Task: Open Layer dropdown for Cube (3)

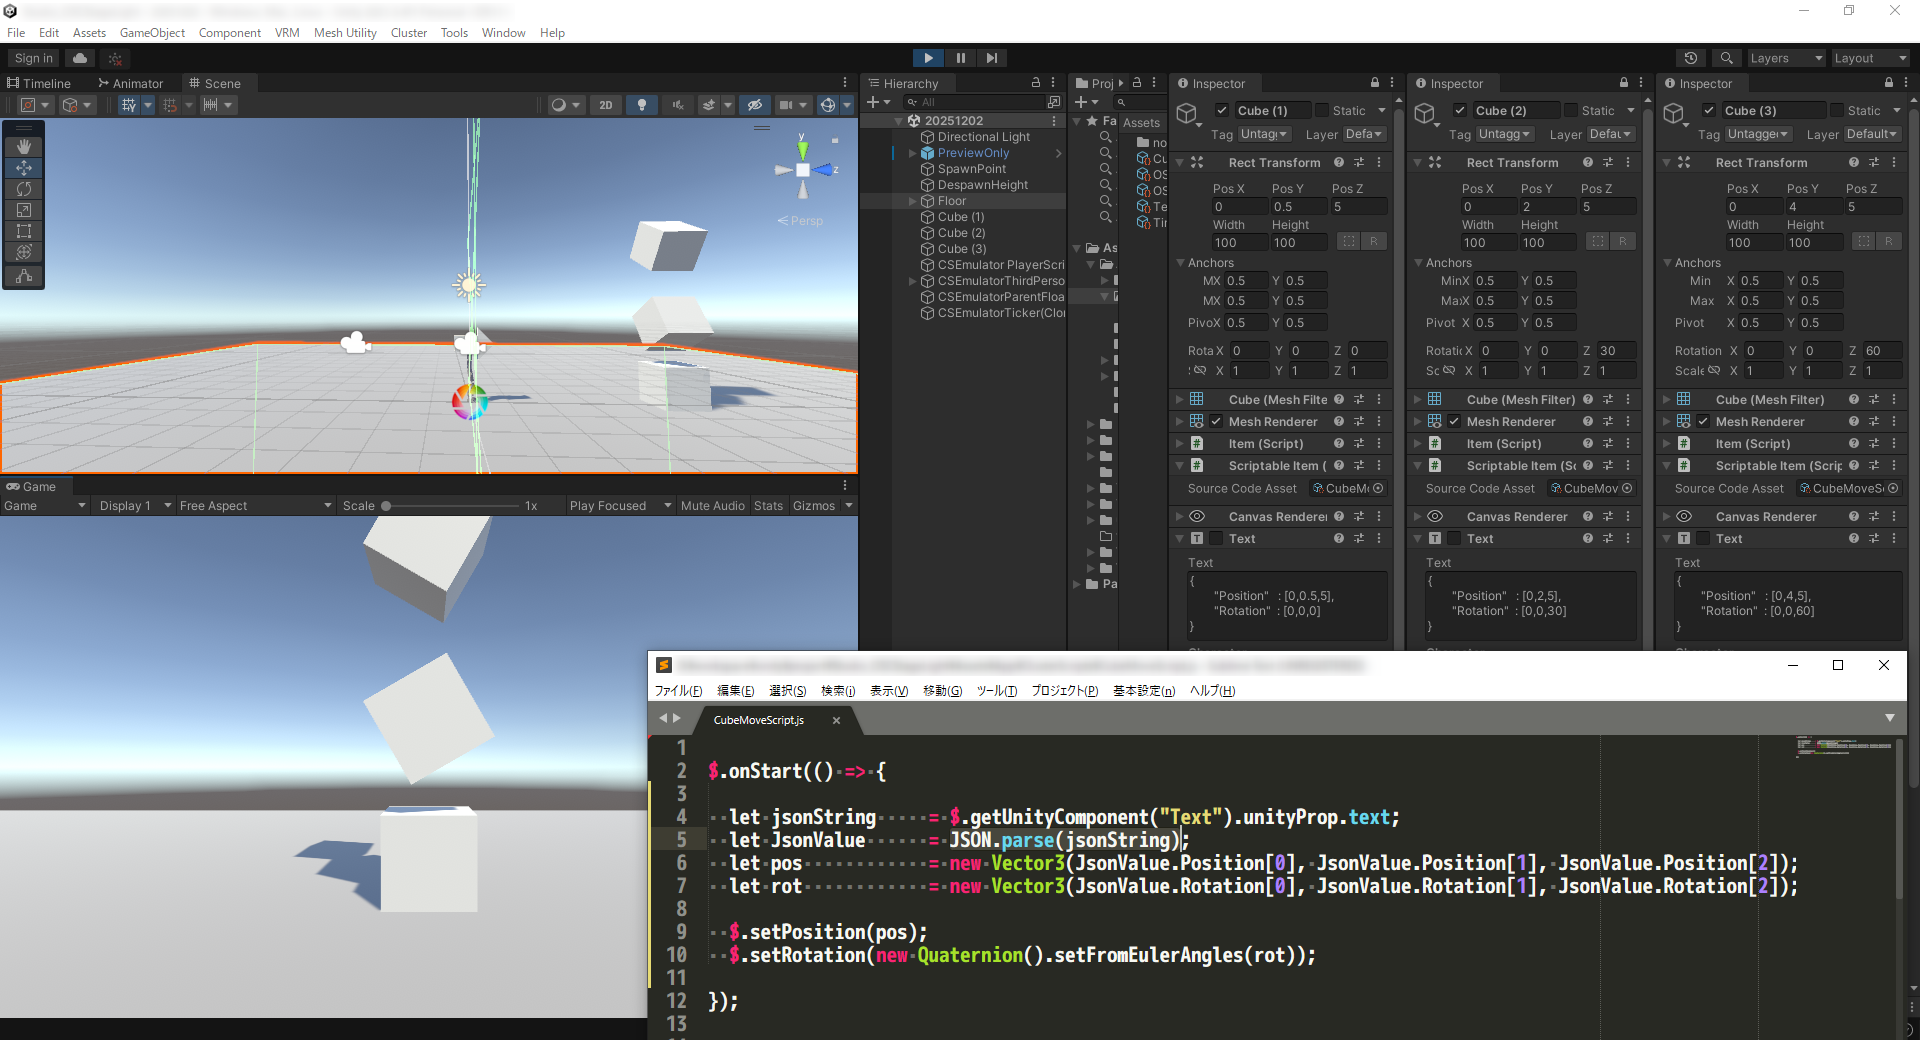Action: tap(1871, 134)
